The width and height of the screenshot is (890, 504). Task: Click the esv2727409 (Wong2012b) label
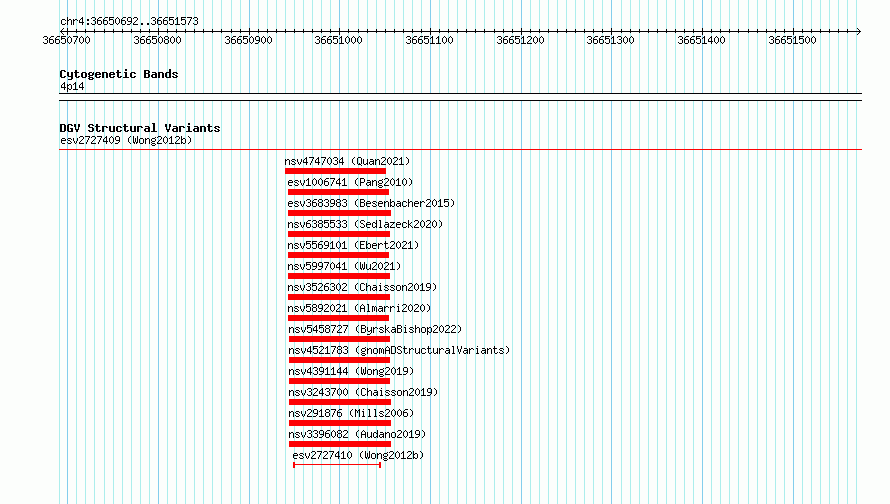[126, 140]
